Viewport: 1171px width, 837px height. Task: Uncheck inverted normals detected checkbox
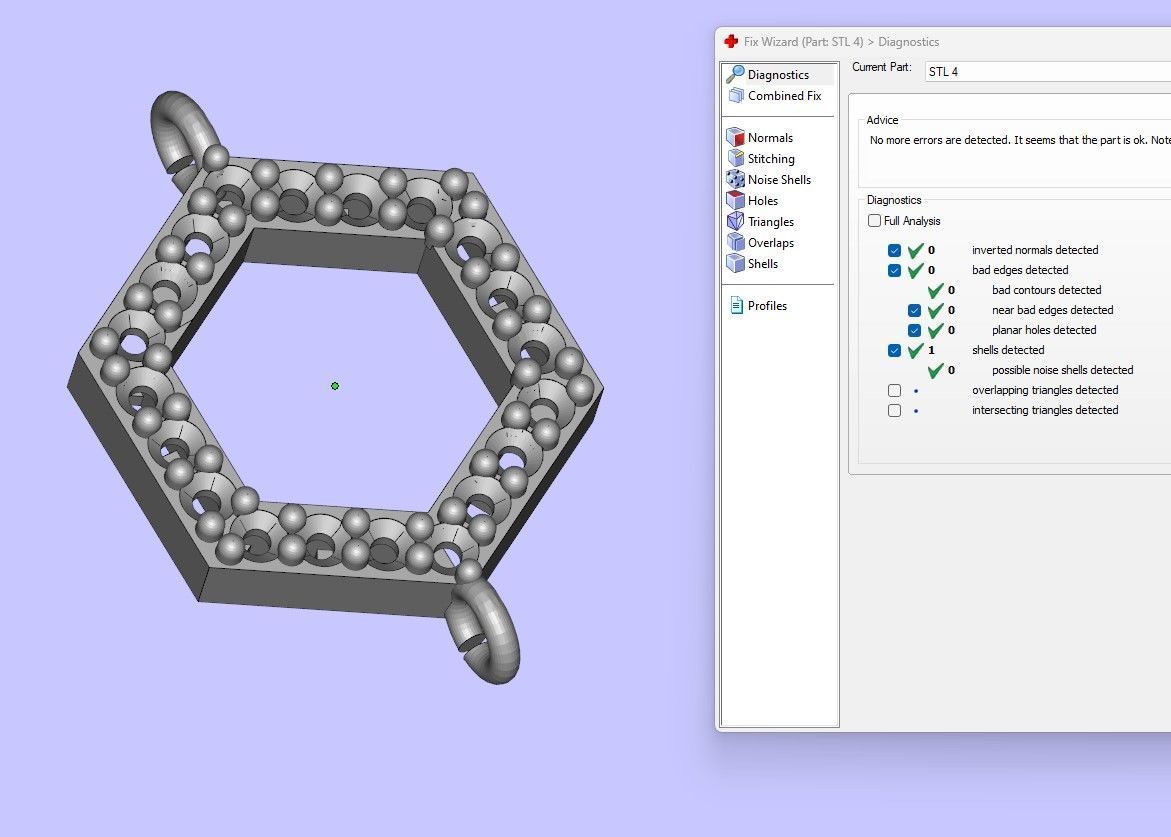pyautogui.click(x=894, y=250)
